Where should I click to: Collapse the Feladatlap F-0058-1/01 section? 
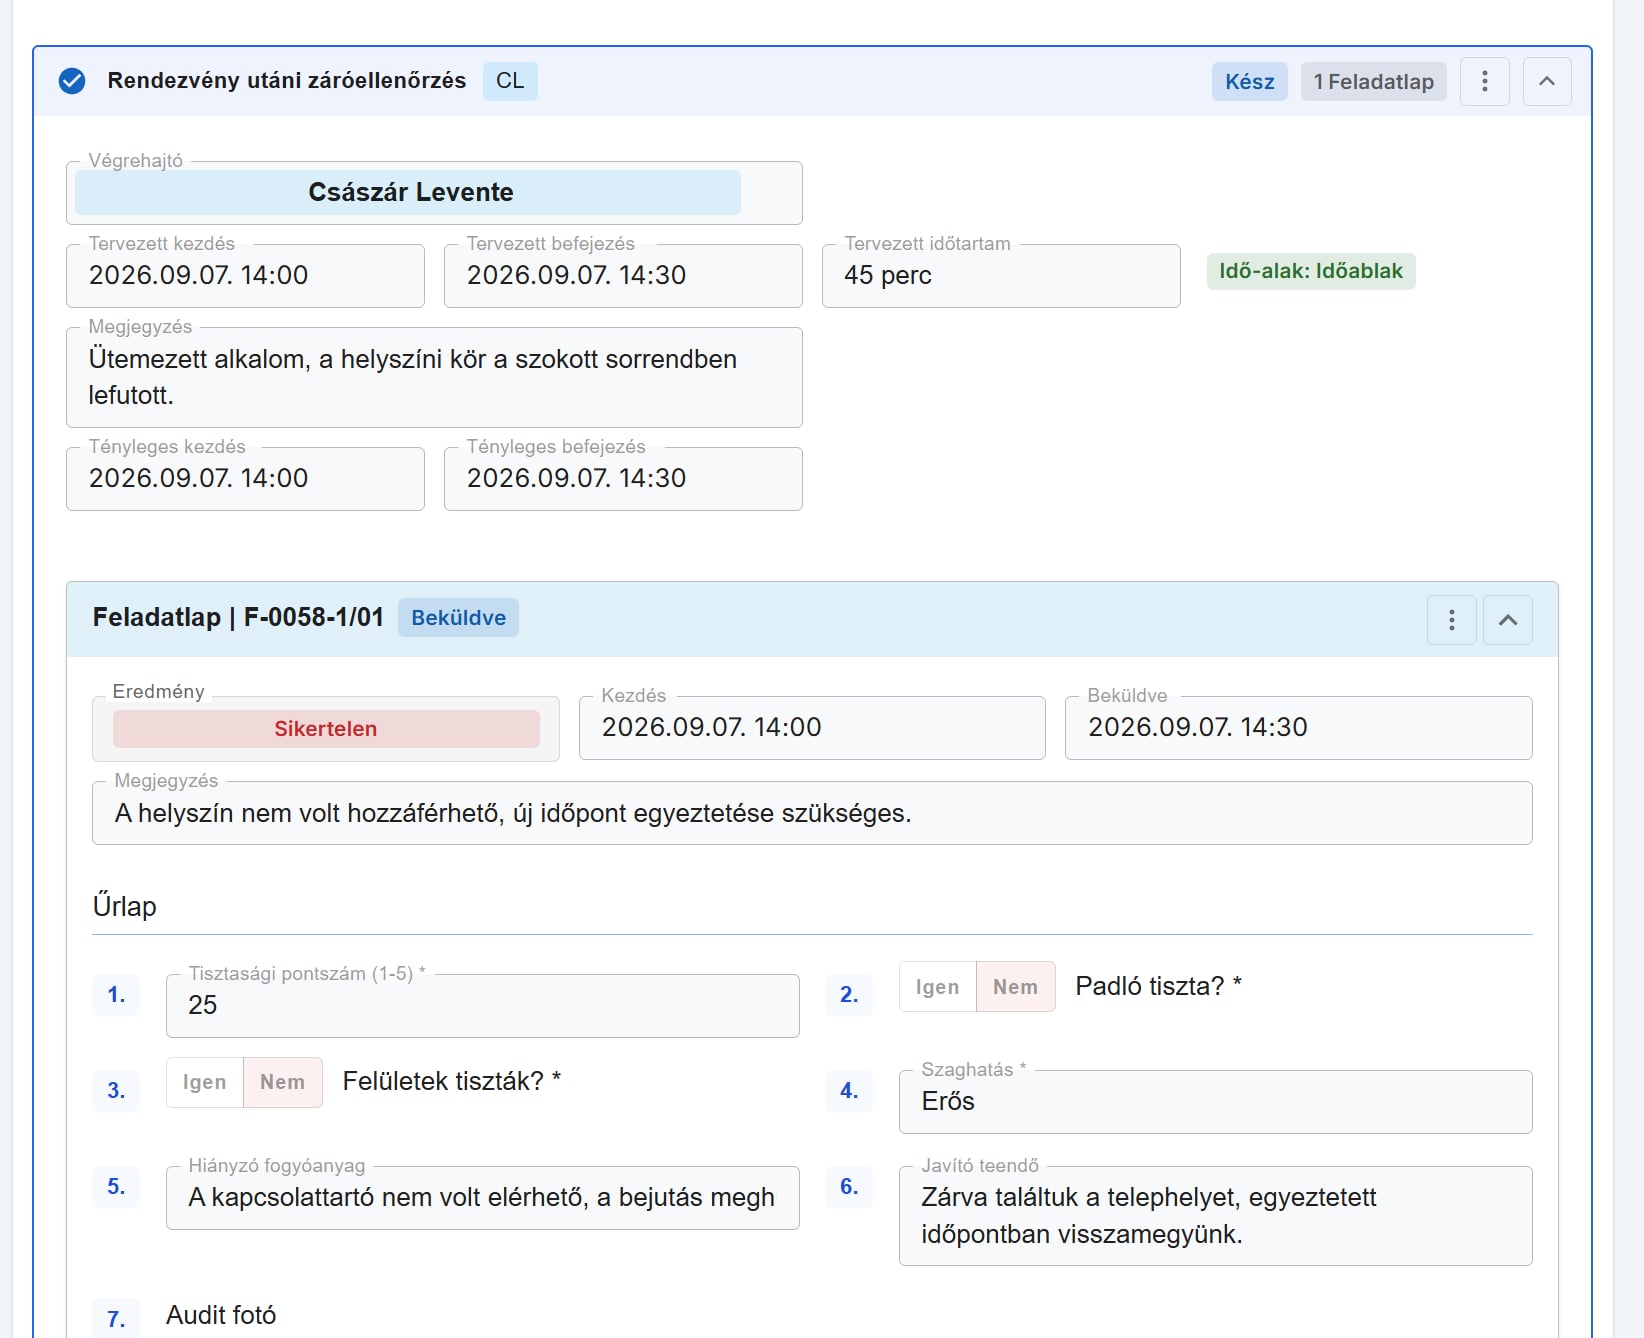tap(1508, 620)
